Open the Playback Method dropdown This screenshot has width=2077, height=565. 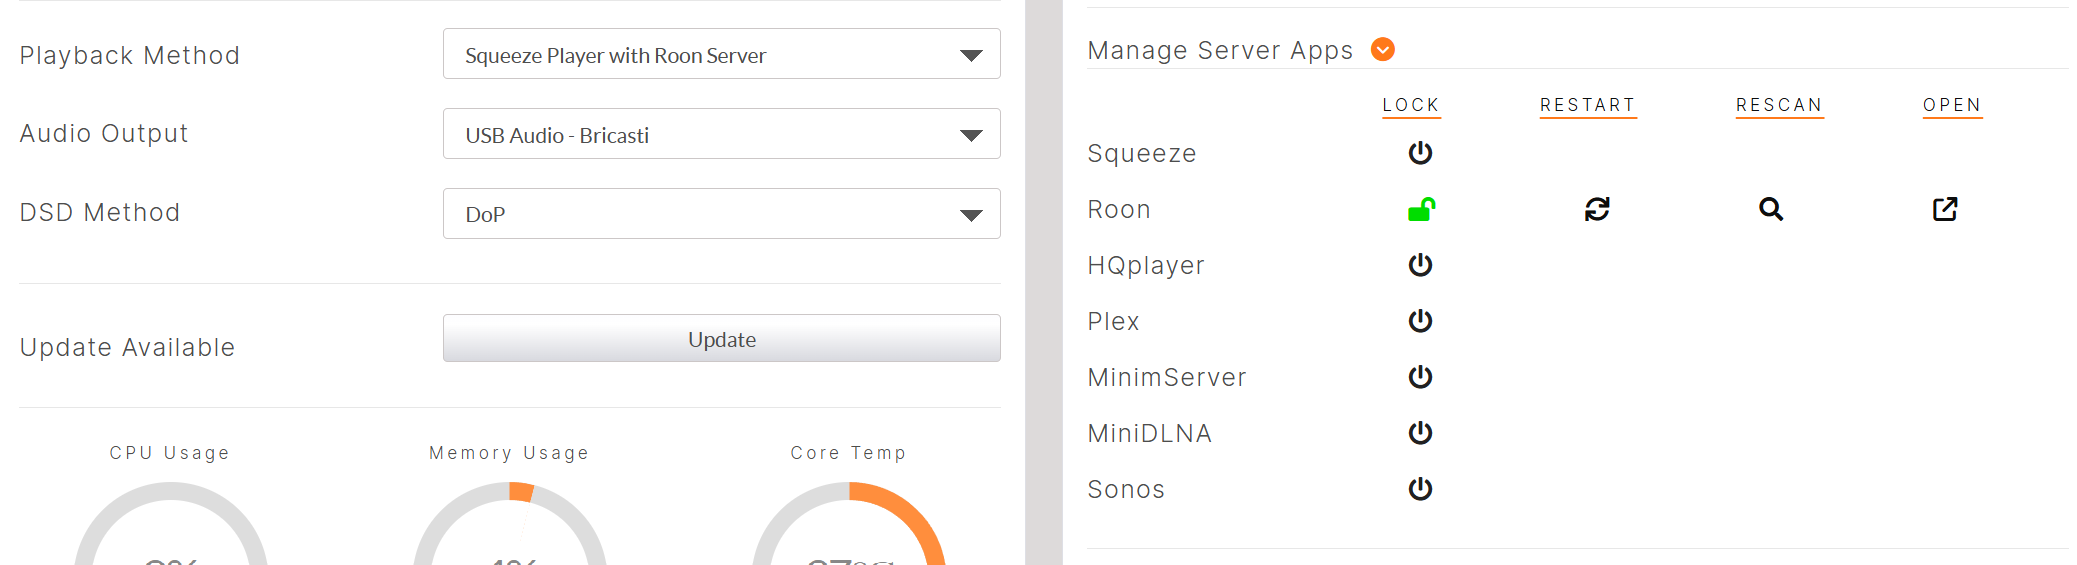click(x=721, y=54)
